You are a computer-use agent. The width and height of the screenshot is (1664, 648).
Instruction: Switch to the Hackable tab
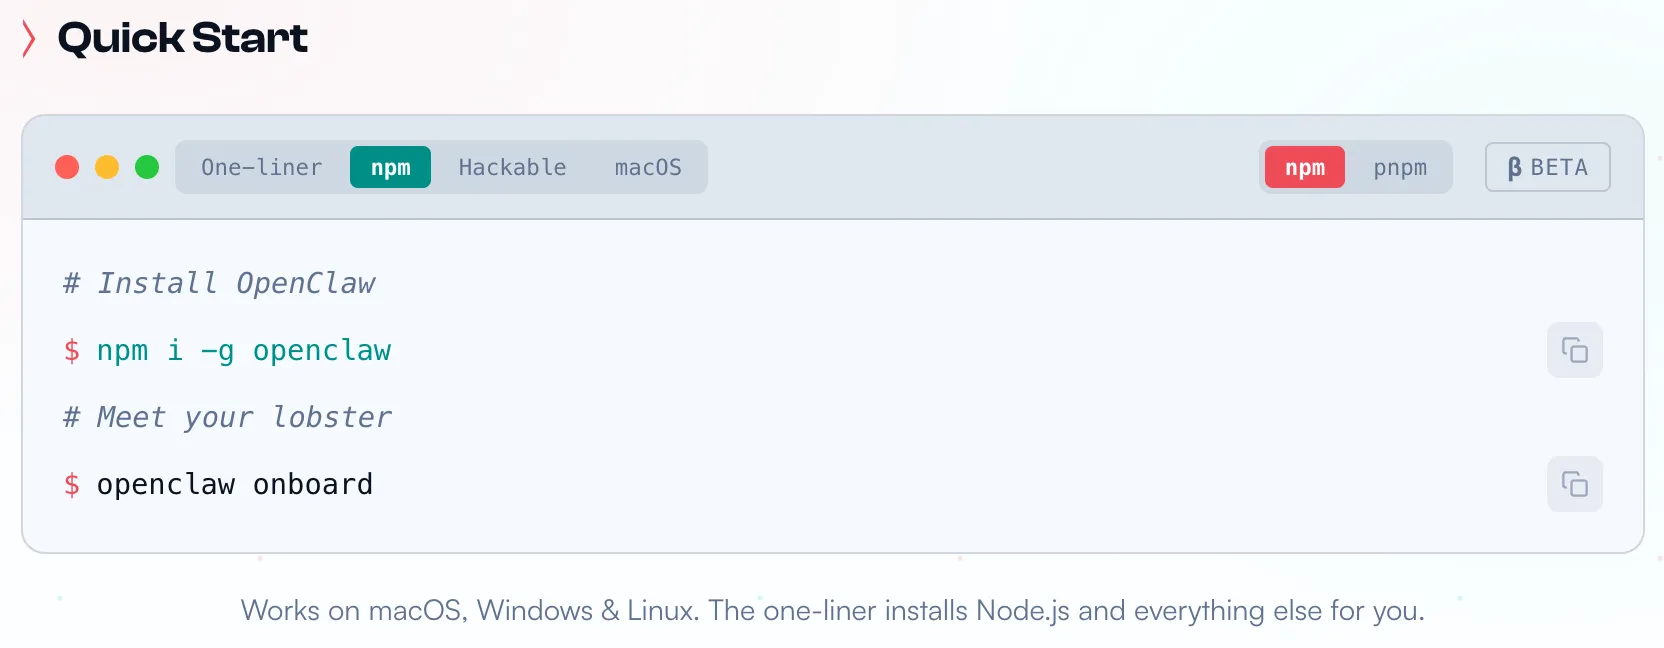click(x=512, y=167)
